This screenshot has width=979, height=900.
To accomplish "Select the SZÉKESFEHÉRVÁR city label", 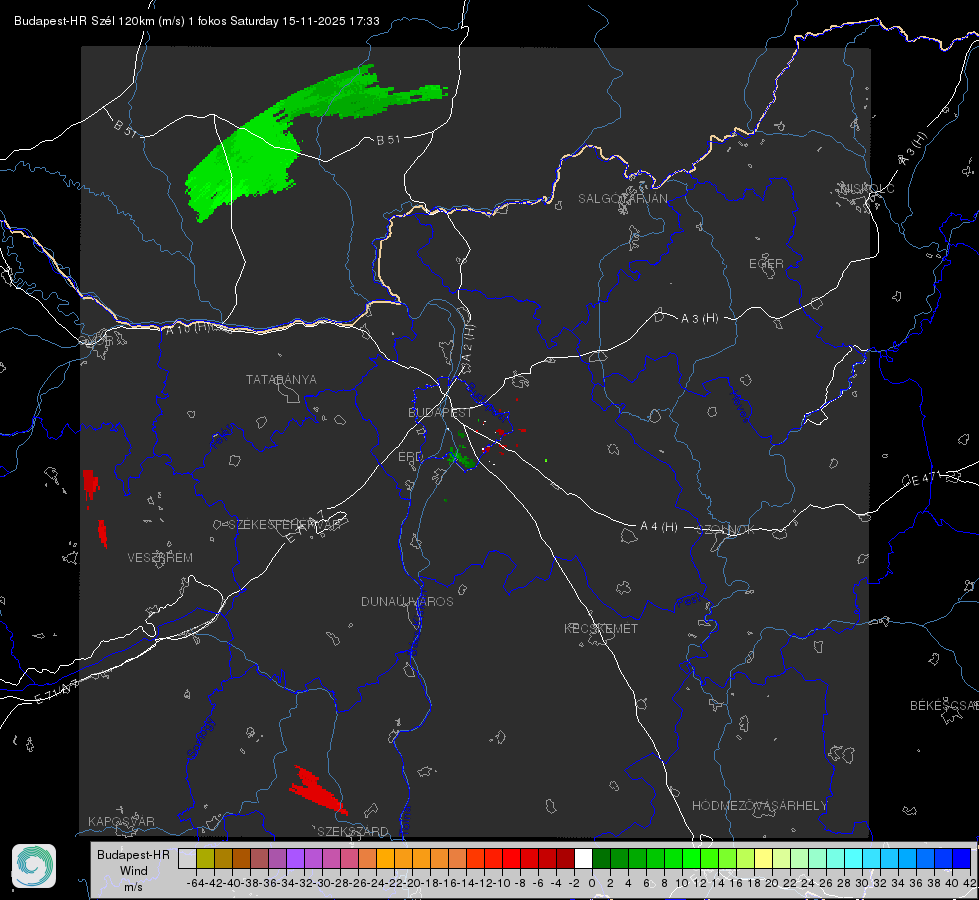I will tap(284, 525).
